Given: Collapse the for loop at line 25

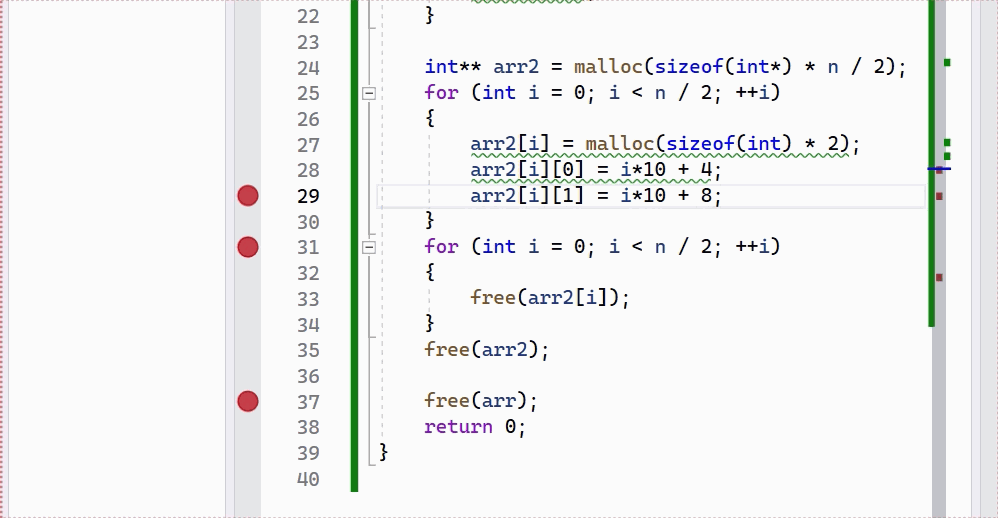Looking at the screenshot, I should coord(369,93).
